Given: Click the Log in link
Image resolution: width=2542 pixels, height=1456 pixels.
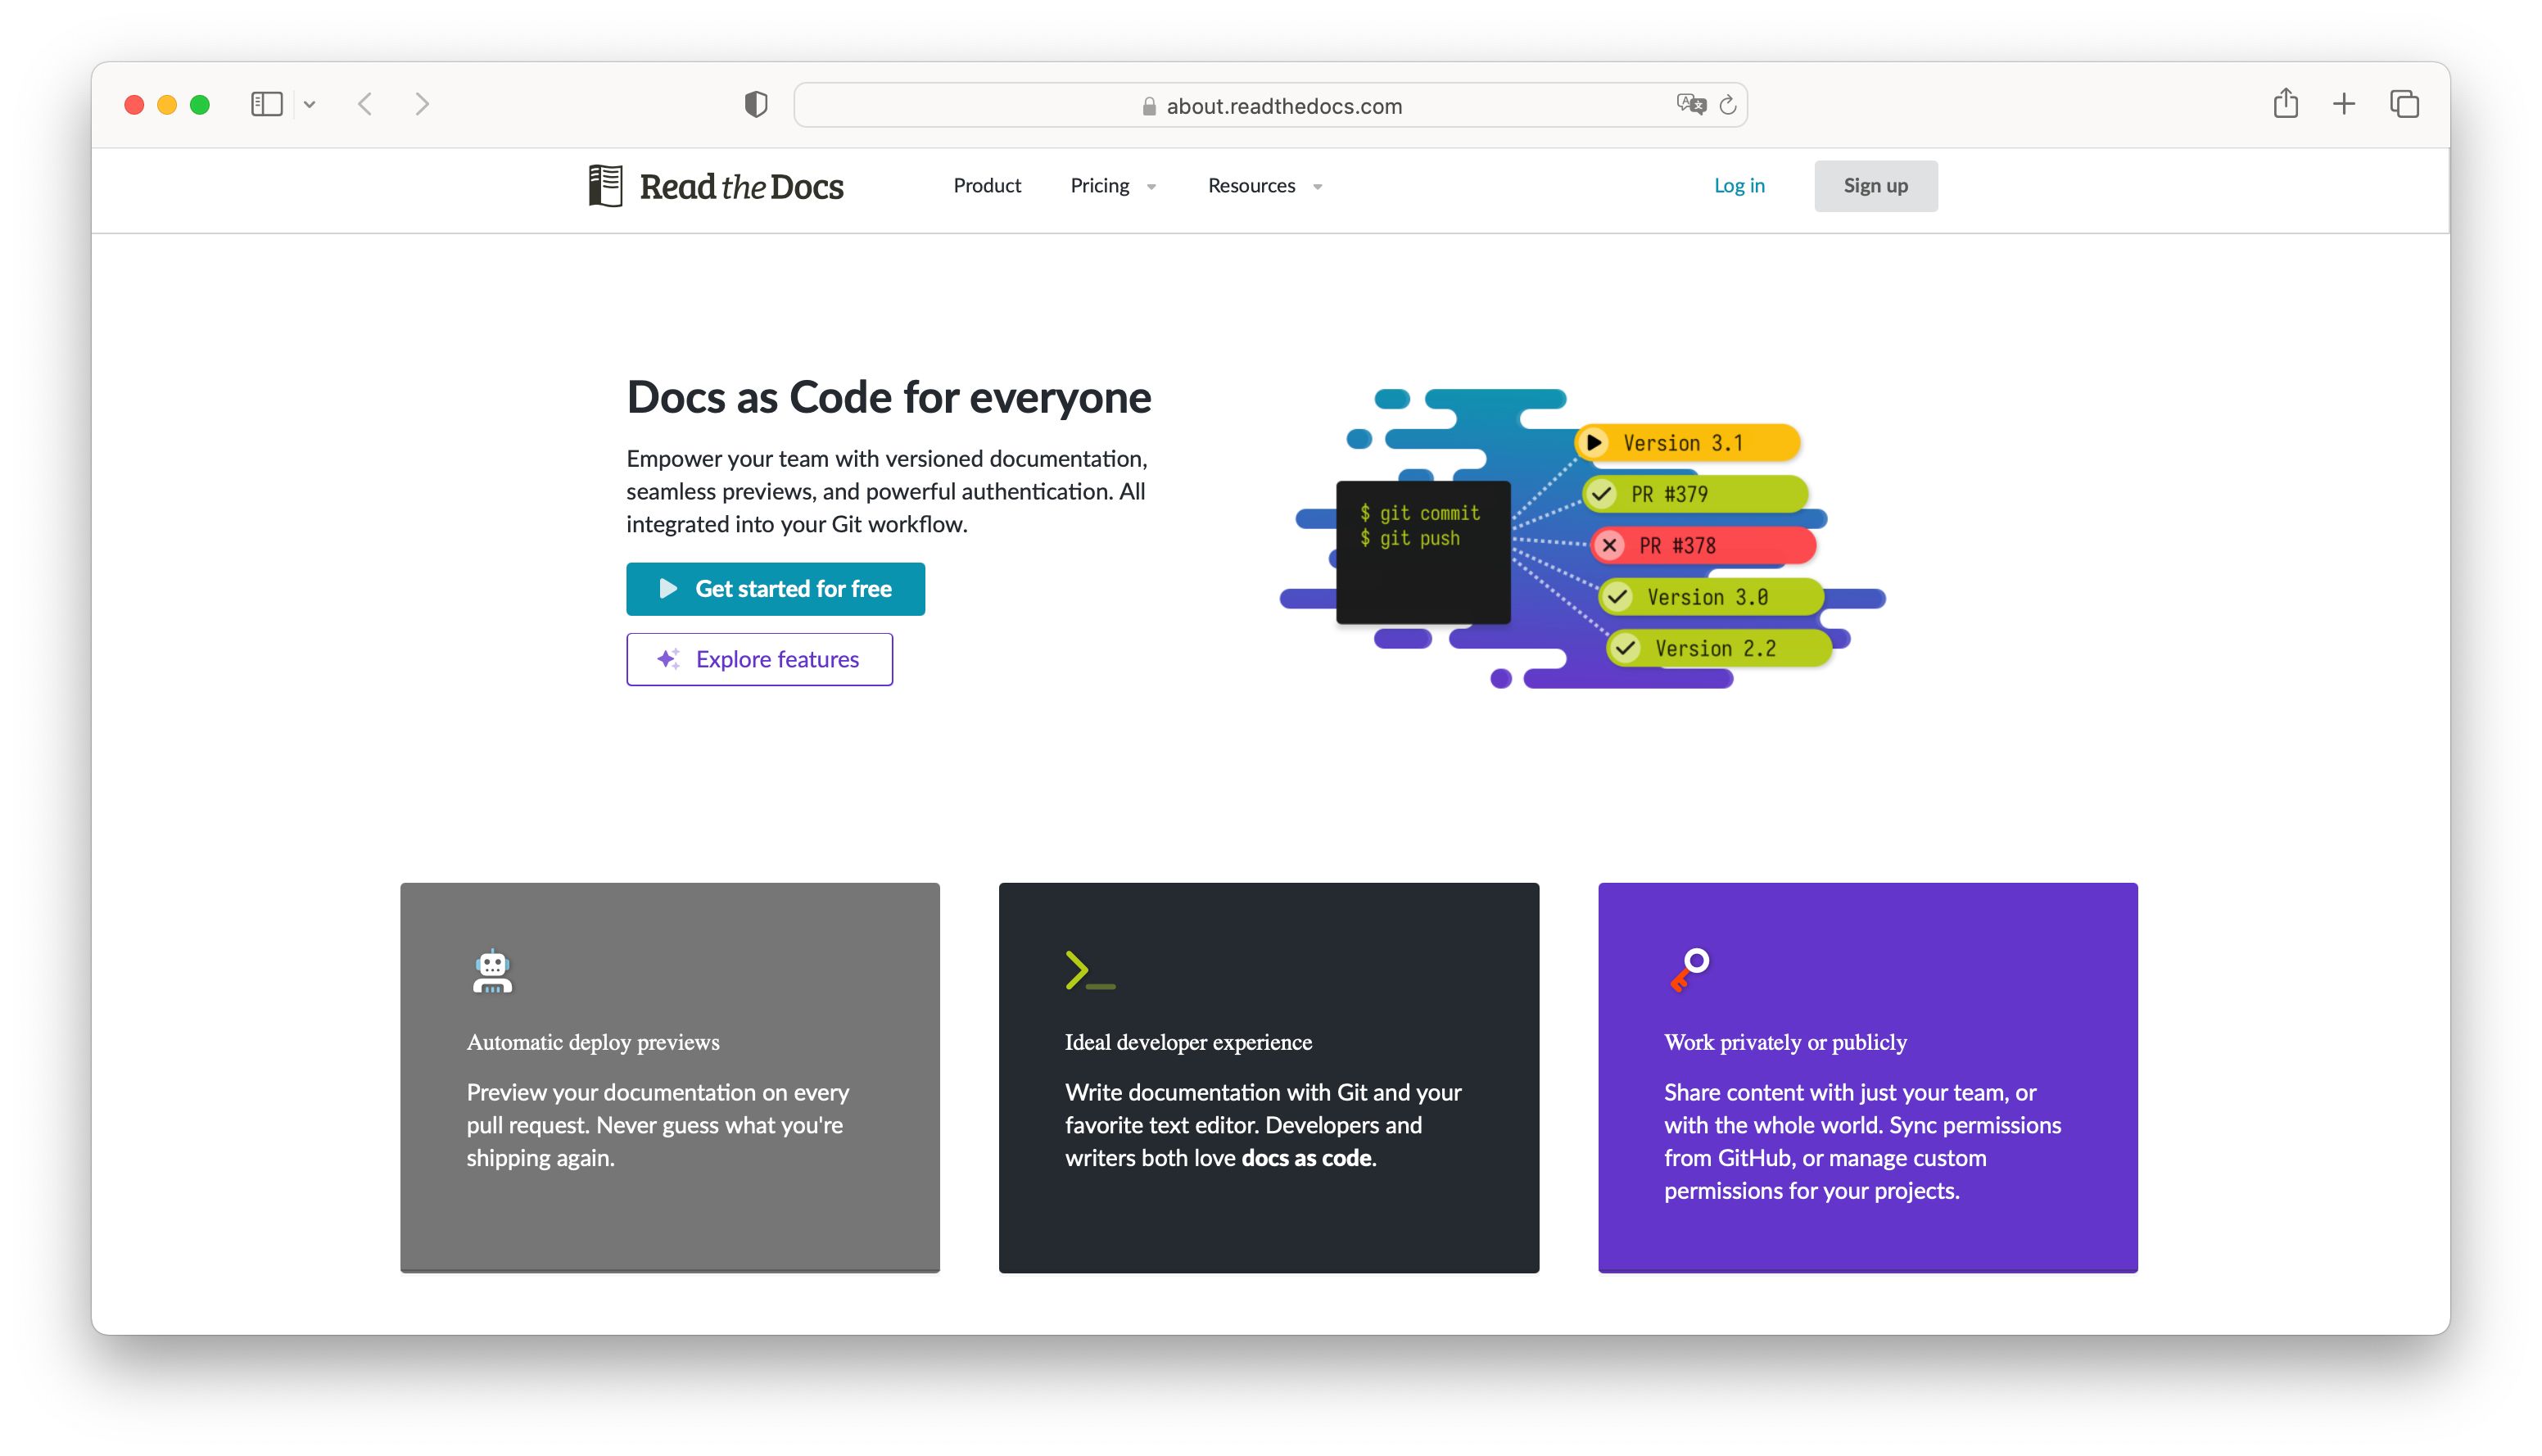Looking at the screenshot, I should (x=1738, y=186).
